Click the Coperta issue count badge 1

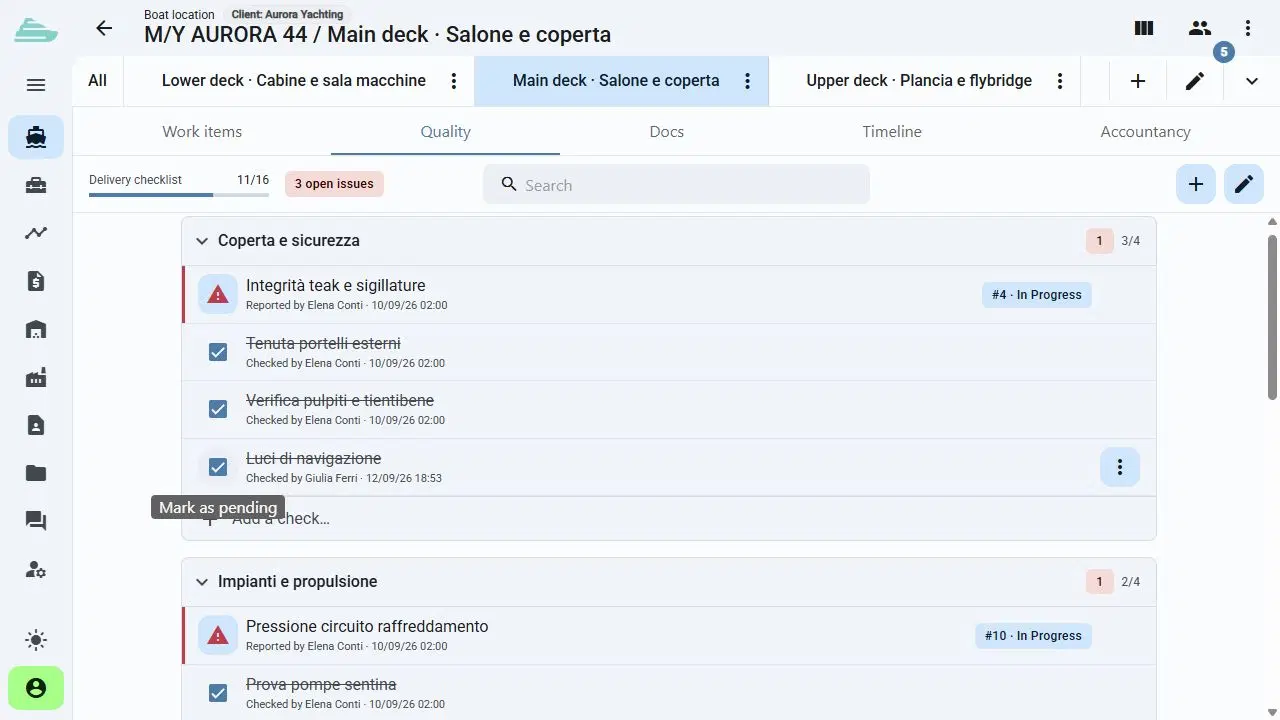tap(1099, 241)
